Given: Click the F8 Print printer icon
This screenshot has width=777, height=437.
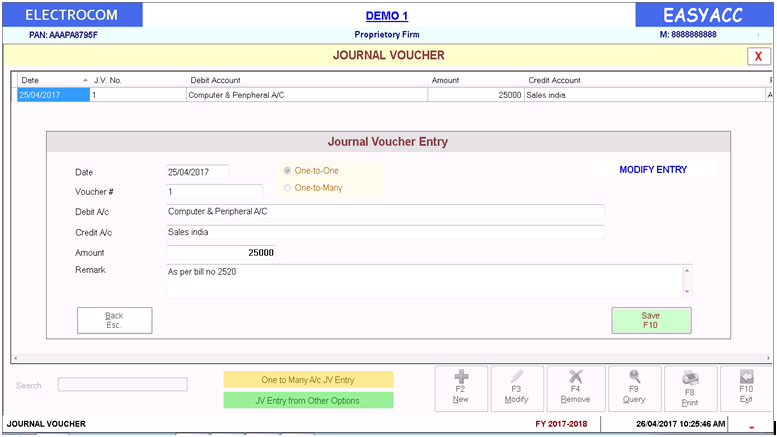Looking at the screenshot, I should point(690,379).
